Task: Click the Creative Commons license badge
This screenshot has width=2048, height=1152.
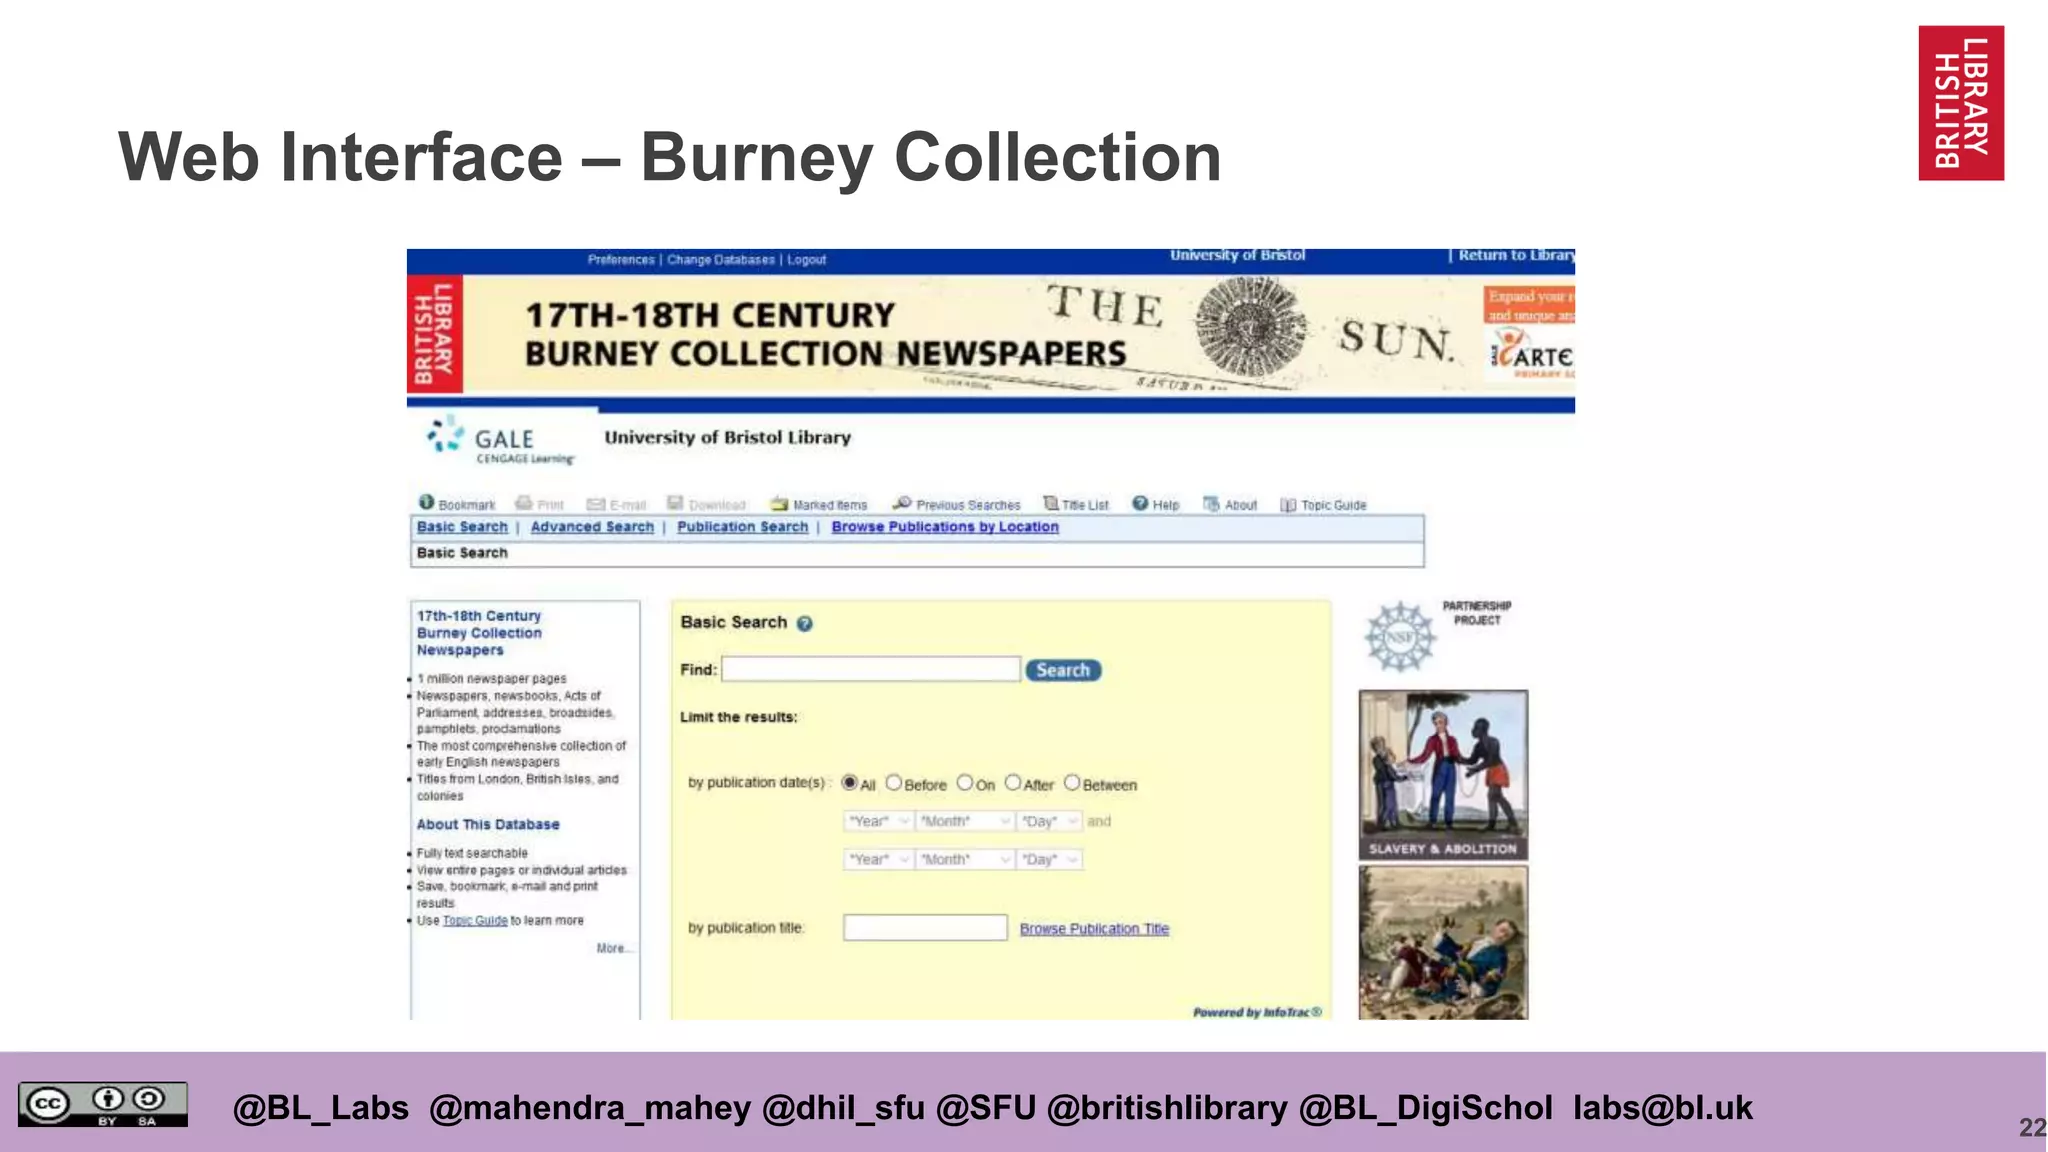Action: point(103,1104)
